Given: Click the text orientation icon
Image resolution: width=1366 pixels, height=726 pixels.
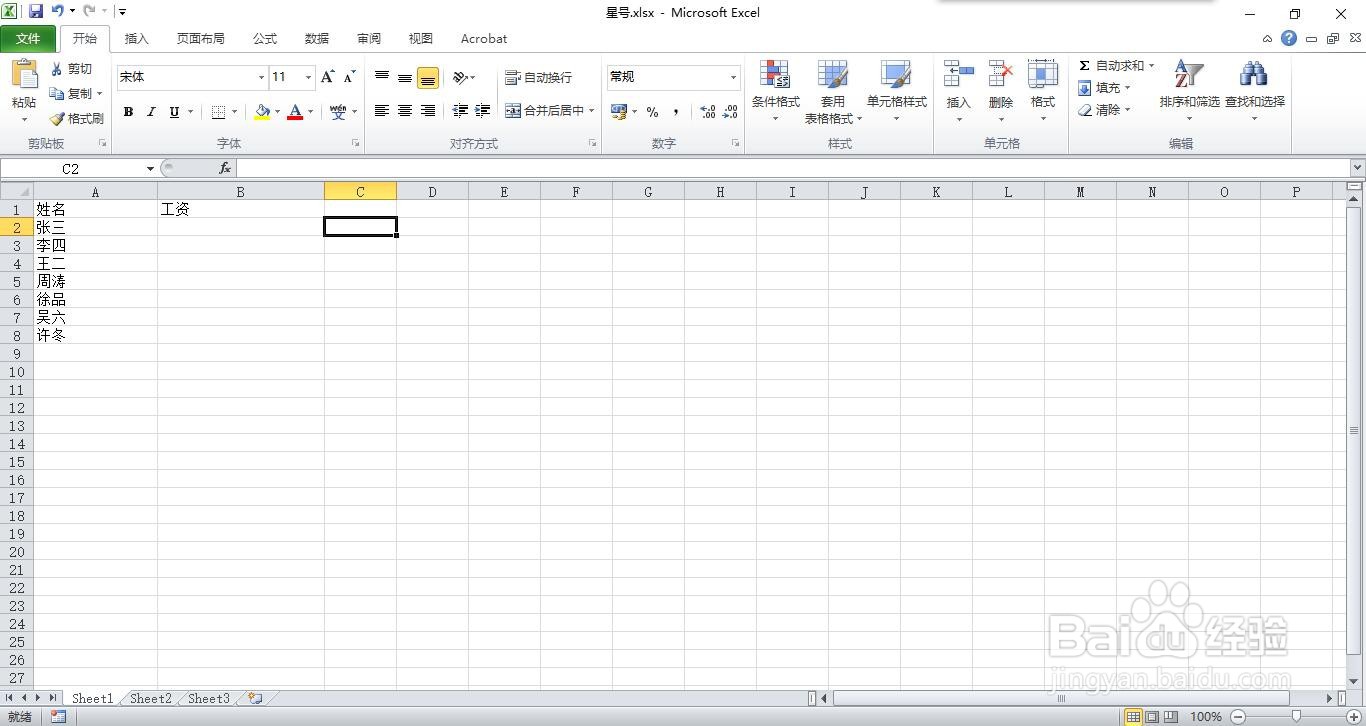Looking at the screenshot, I should [x=460, y=77].
